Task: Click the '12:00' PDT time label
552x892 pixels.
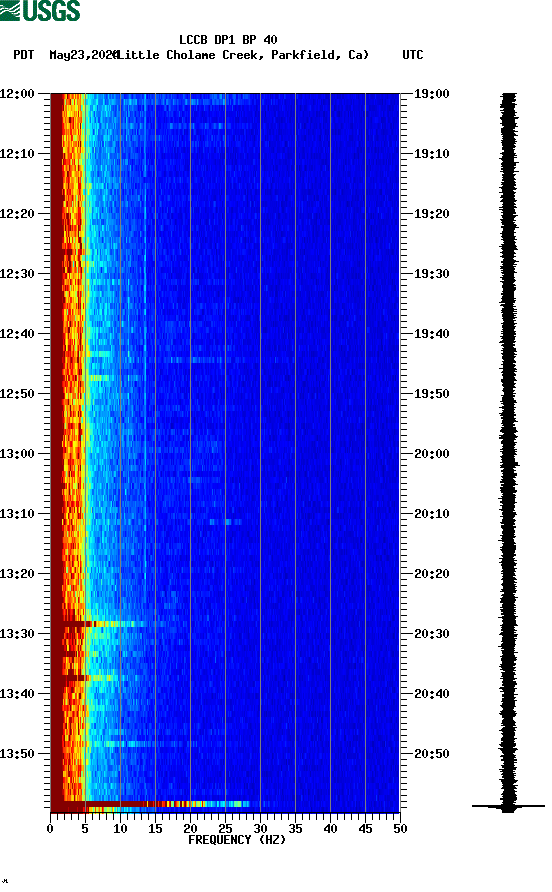Action: tap(17, 94)
